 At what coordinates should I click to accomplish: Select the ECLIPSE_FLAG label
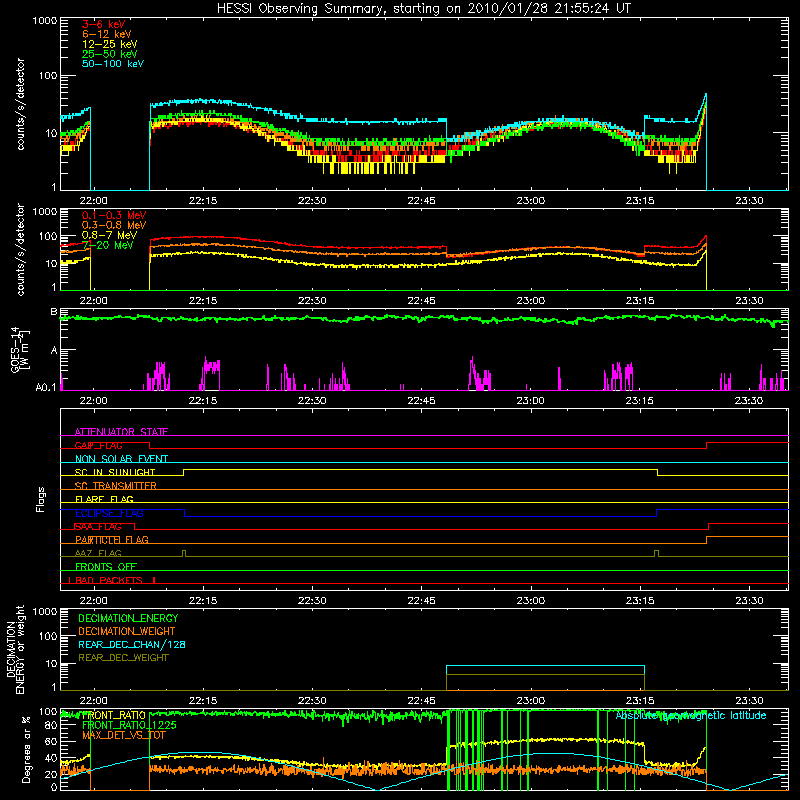(x=109, y=513)
